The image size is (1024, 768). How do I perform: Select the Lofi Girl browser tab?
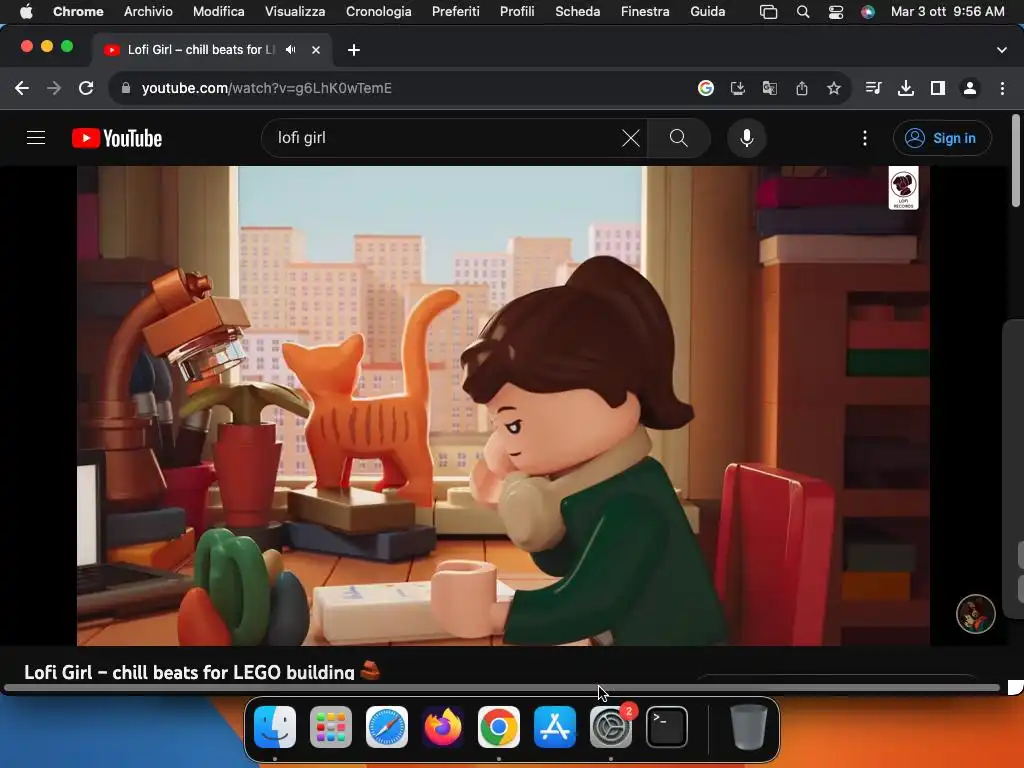(x=201, y=50)
